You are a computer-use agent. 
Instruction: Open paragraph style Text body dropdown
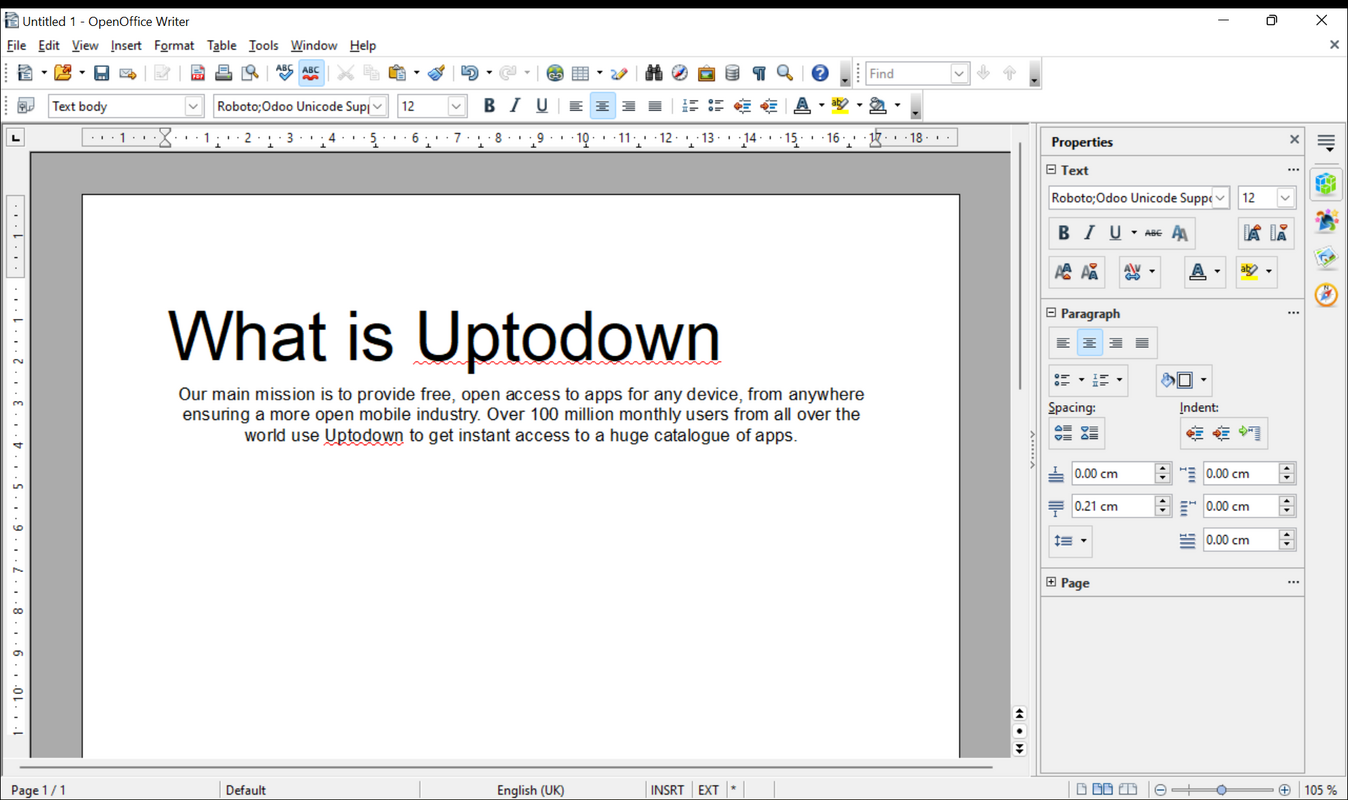pos(194,106)
